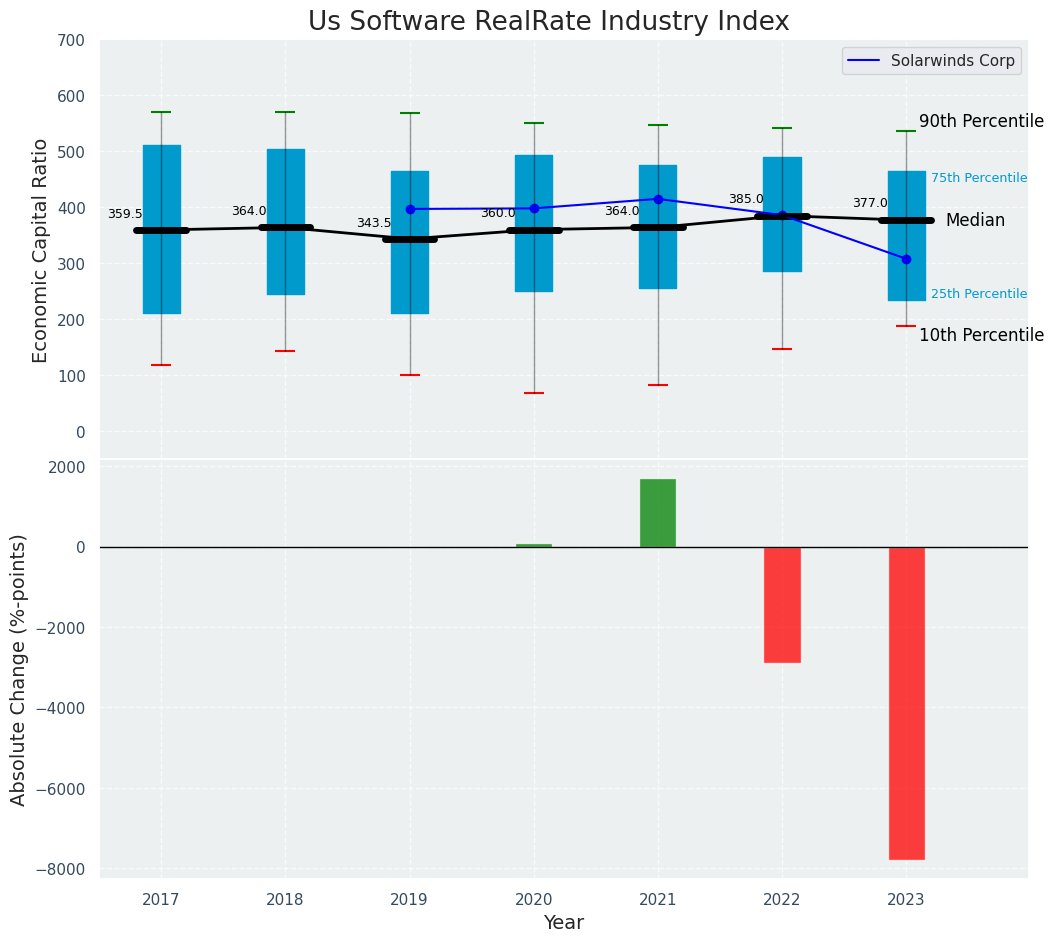
Task: Click the chart title Us Software RealRate
Action: tap(548, 22)
